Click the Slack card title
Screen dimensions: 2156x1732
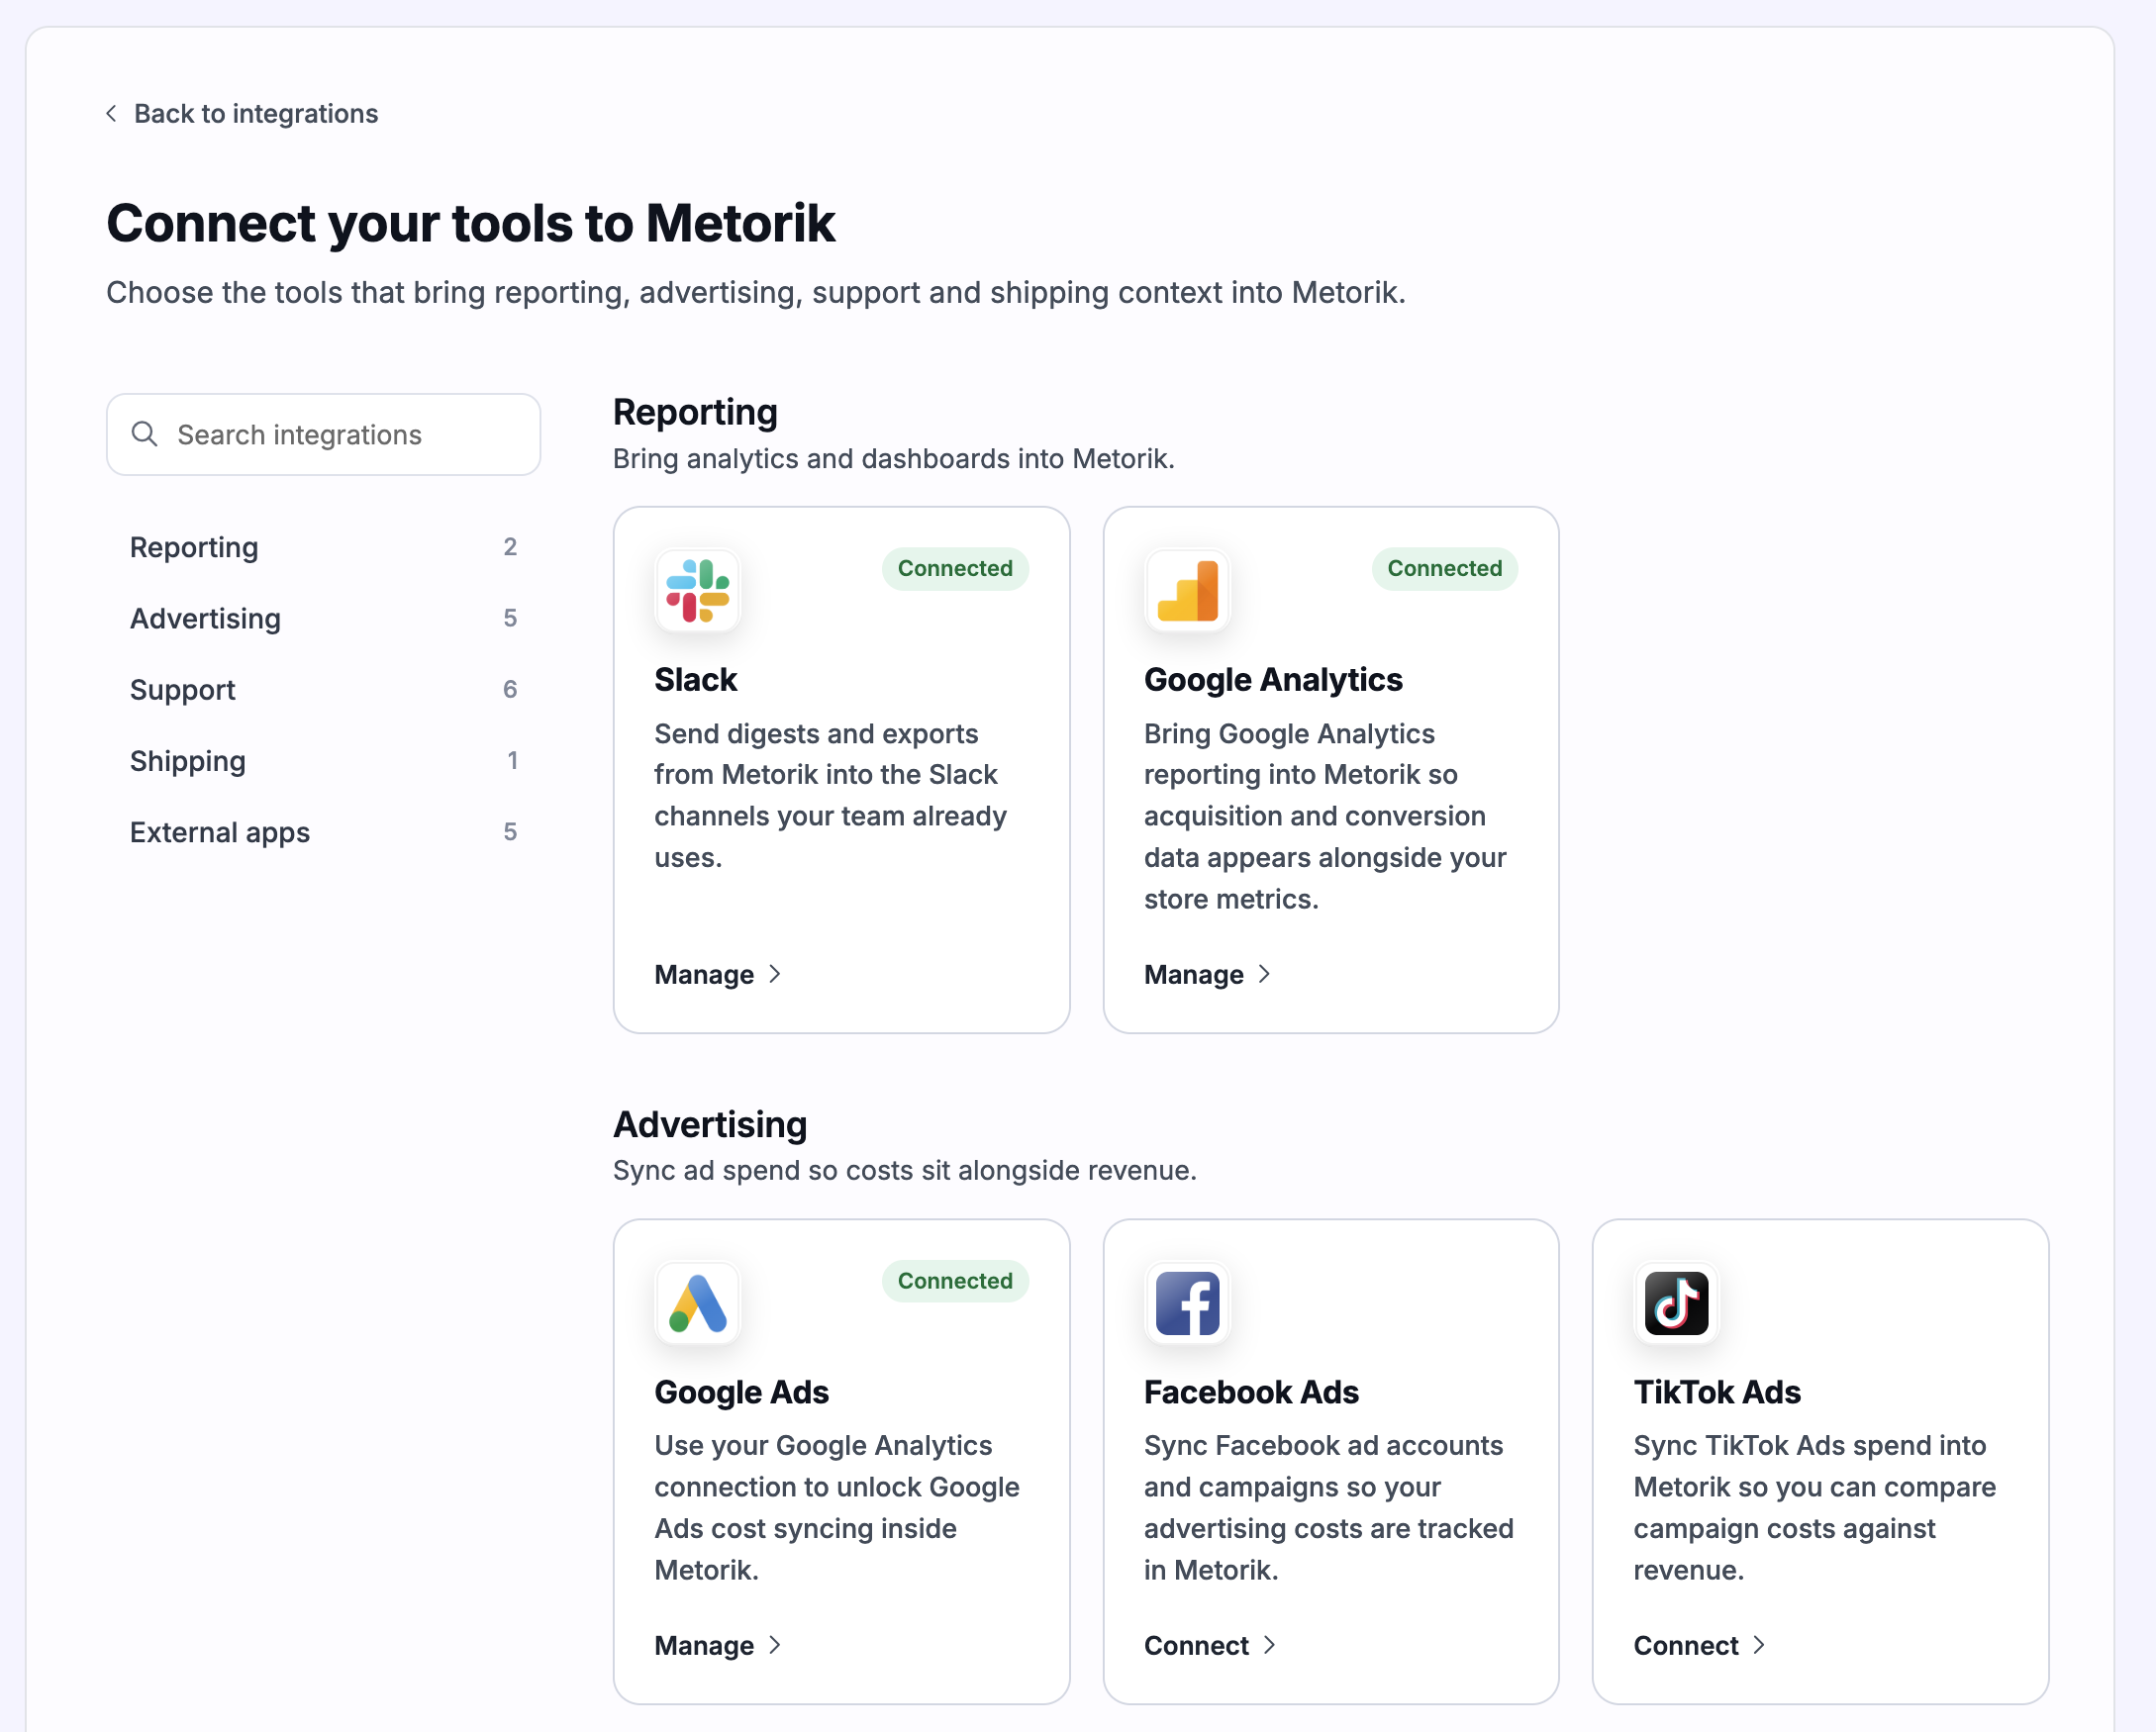coord(695,680)
